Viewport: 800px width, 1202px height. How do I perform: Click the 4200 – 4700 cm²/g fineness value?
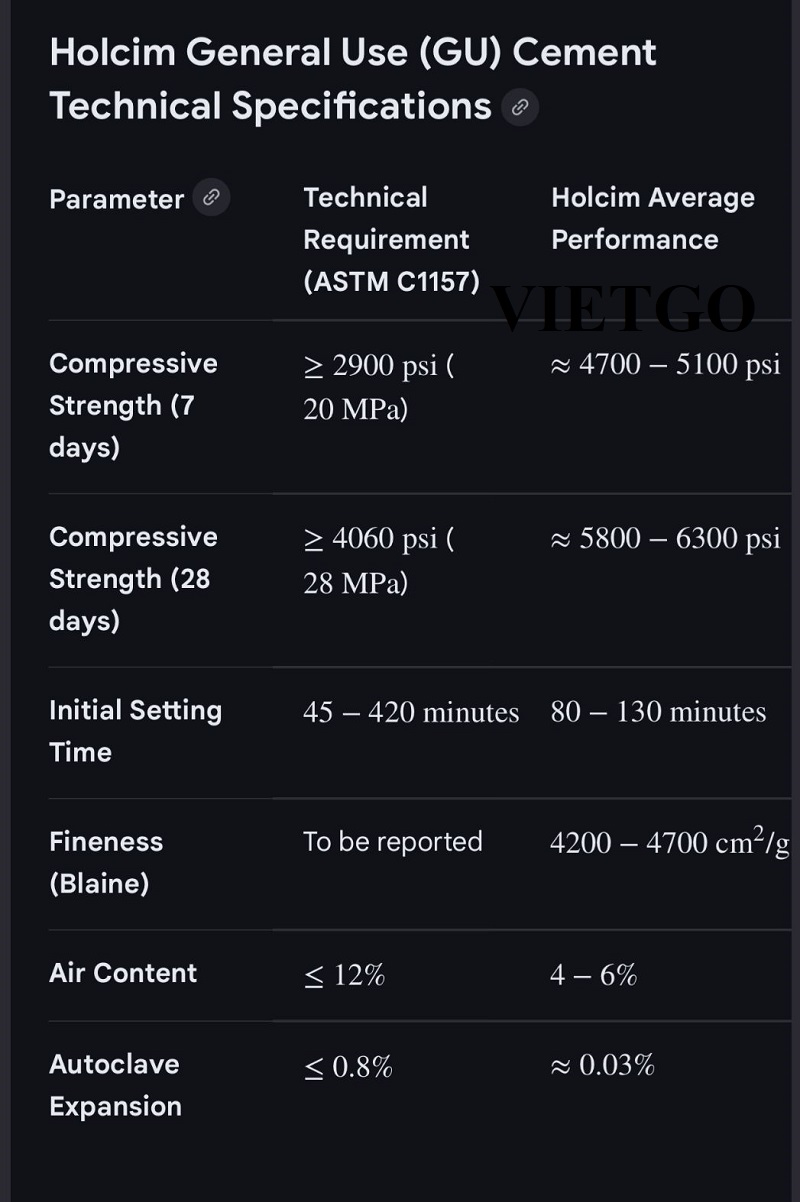(x=669, y=842)
